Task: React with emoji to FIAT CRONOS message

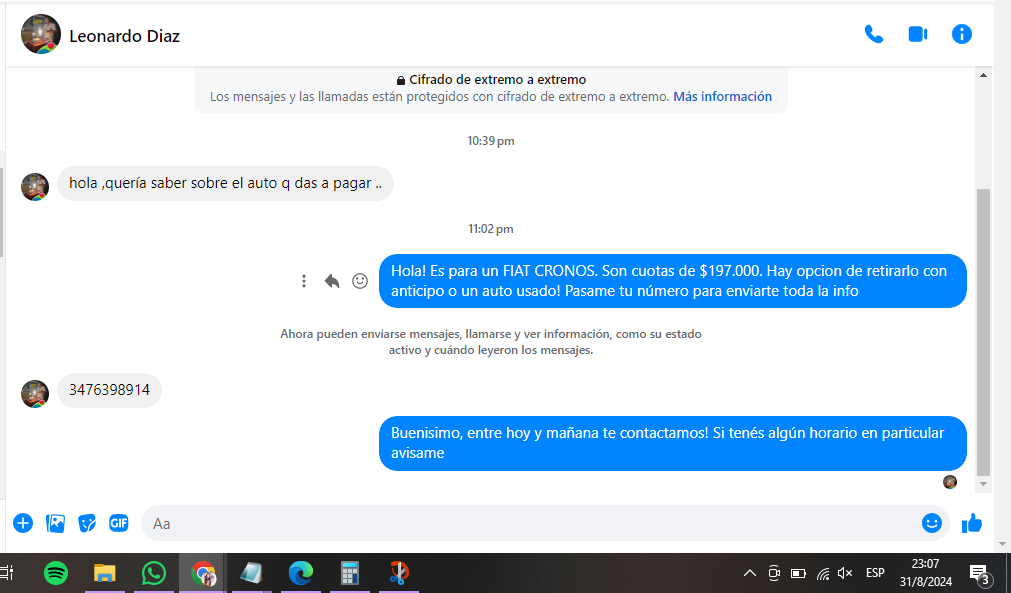Action: [x=360, y=281]
